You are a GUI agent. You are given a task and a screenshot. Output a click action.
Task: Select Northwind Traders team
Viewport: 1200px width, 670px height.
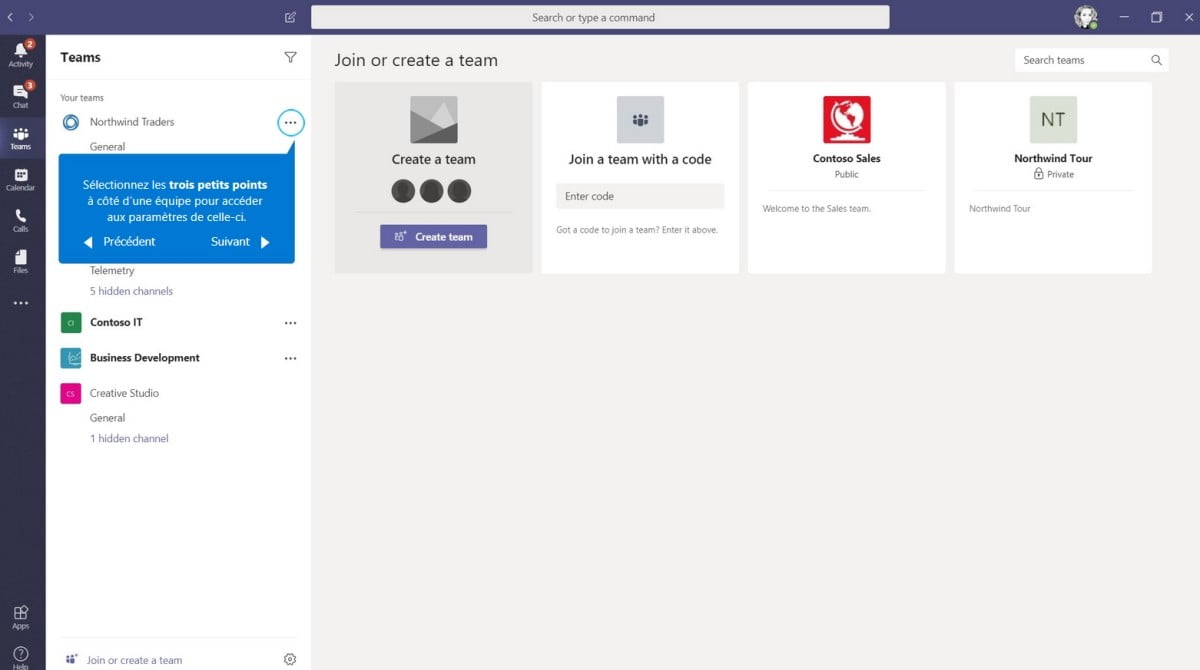tap(132, 122)
